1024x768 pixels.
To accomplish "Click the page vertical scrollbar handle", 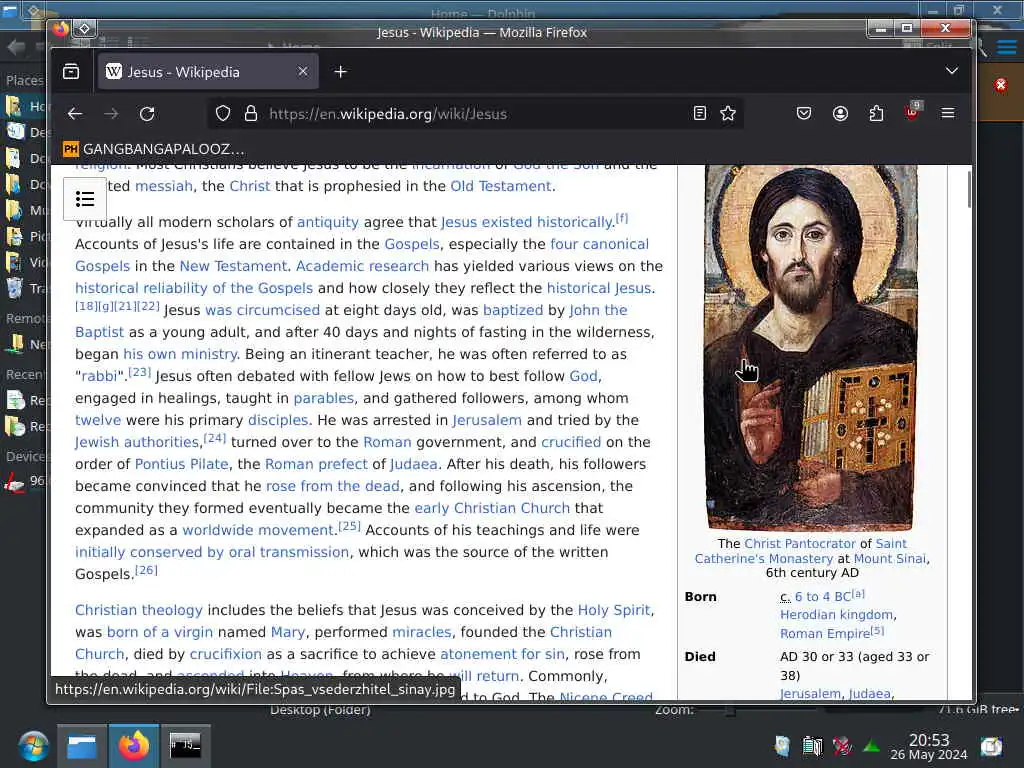I will tap(969, 189).
